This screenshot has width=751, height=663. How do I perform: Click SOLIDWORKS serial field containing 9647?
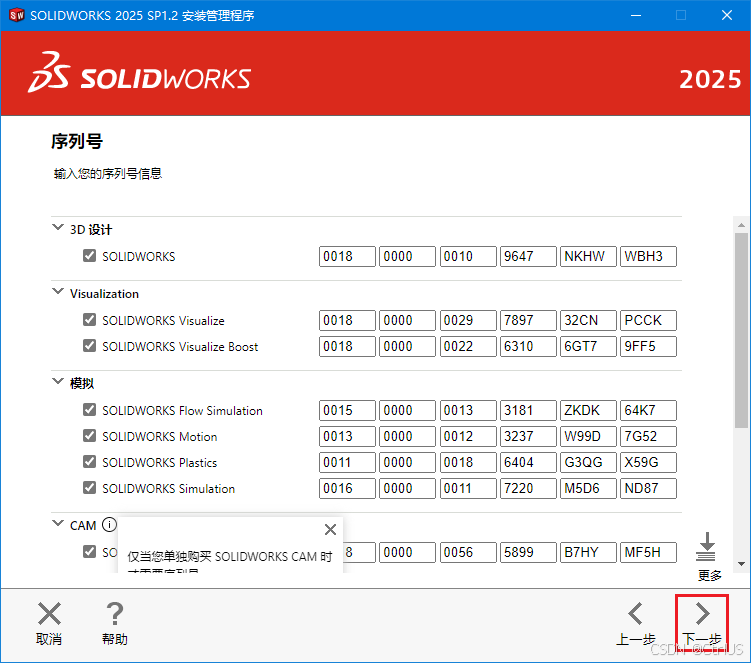click(528, 256)
